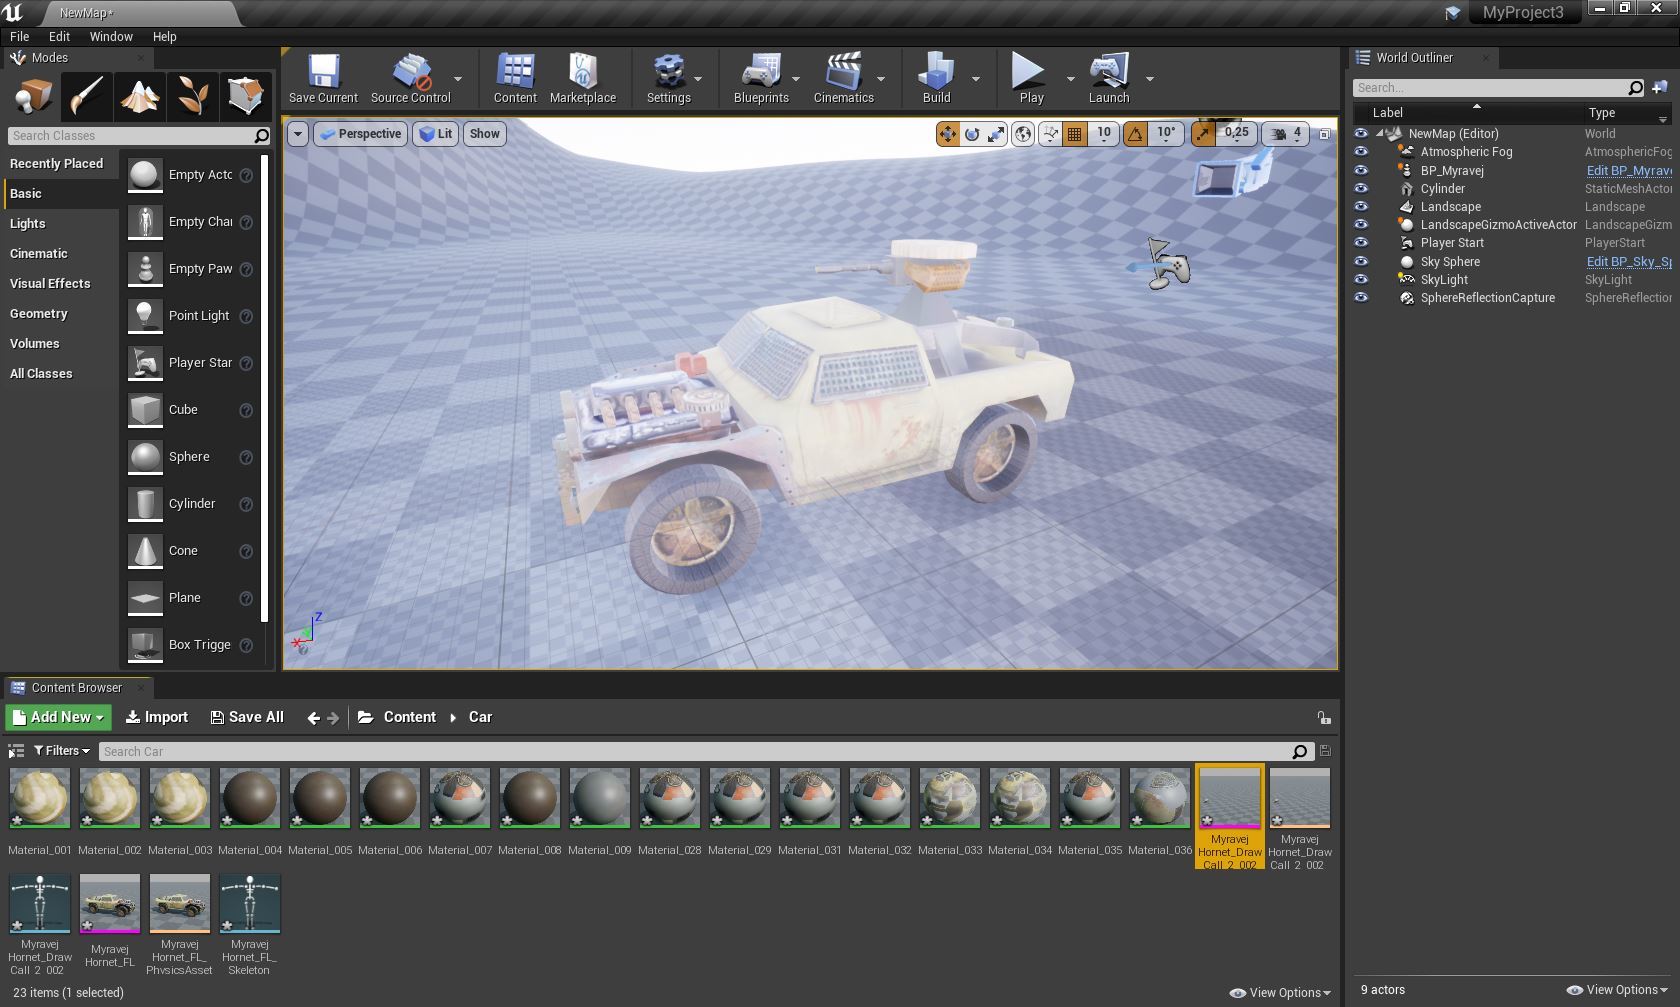Open grid snap value 10 dropdown

point(1104,134)
